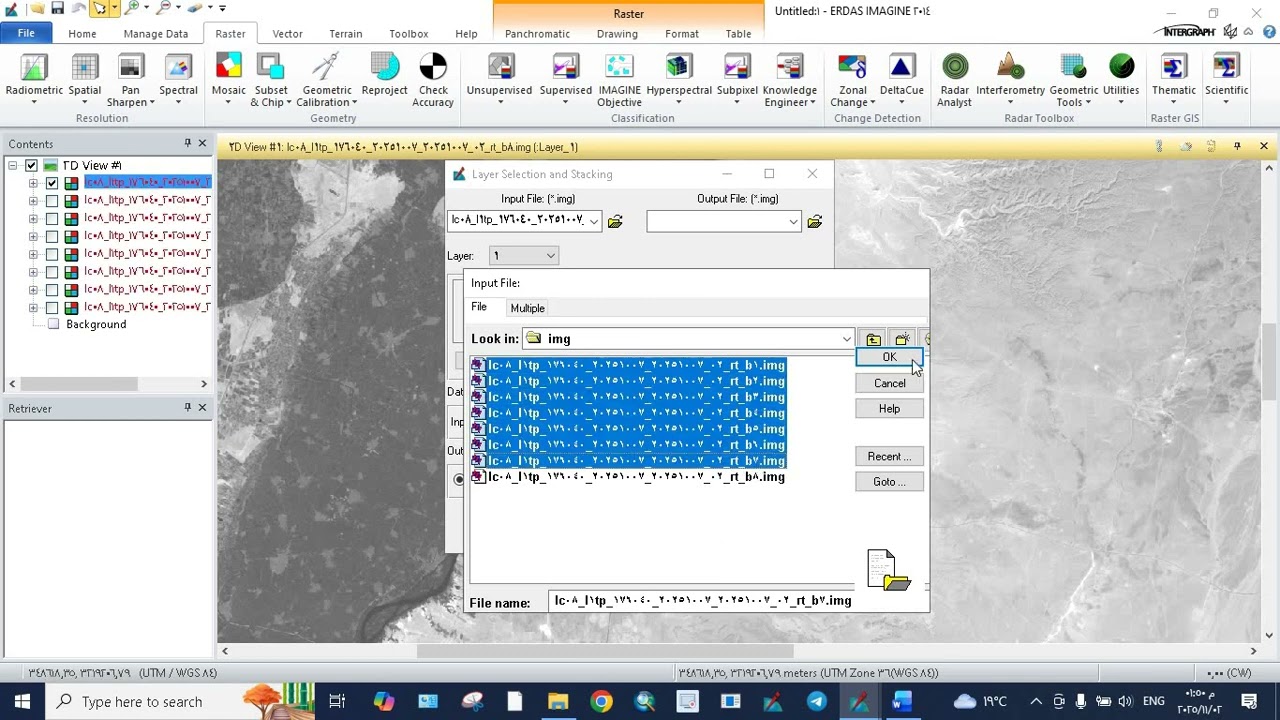This screenshot has height=720, width=1280.
Task: Open the File menu tab
Action: (26, 33)
